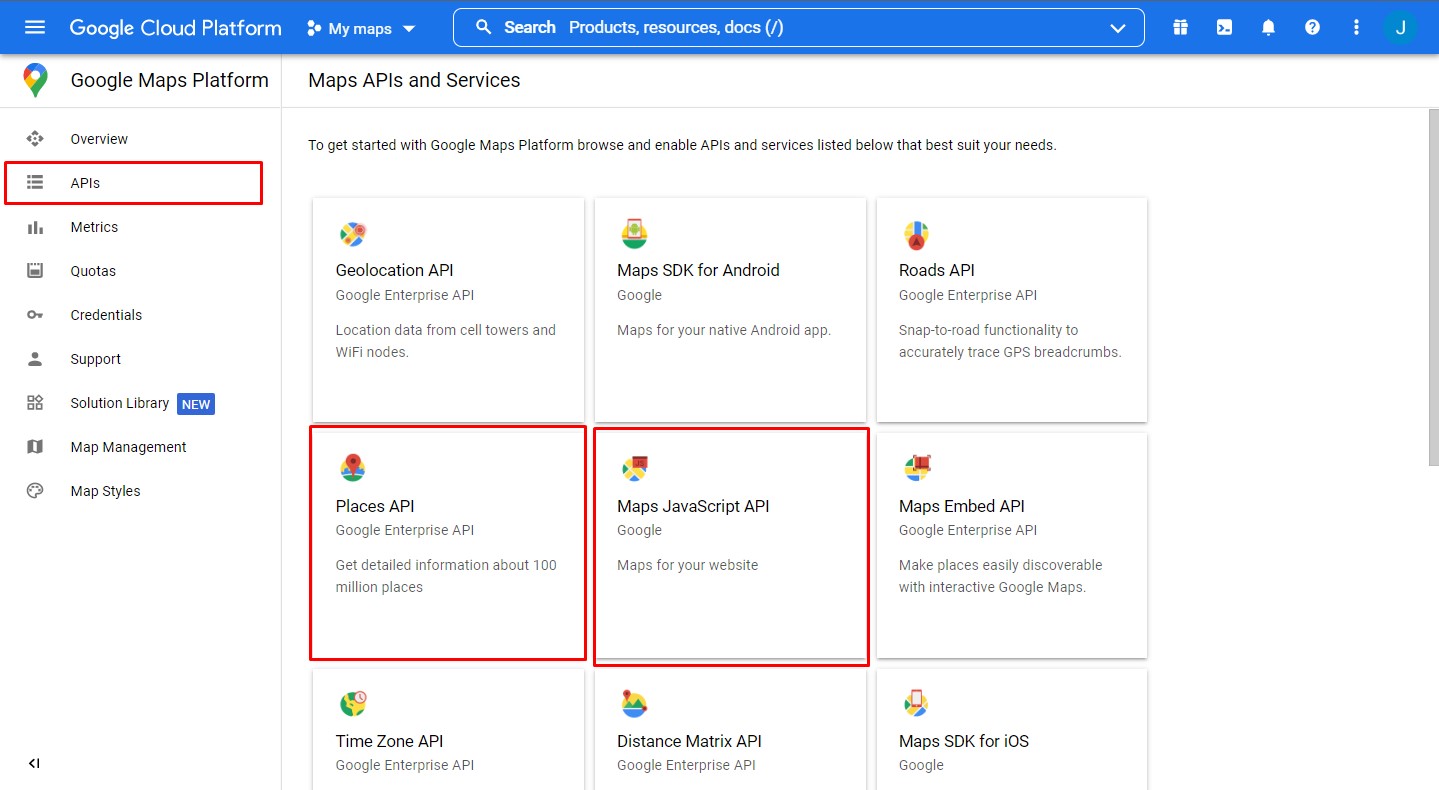
Task: Click the Places API pin icon
Action: click(x=352, y=467)
